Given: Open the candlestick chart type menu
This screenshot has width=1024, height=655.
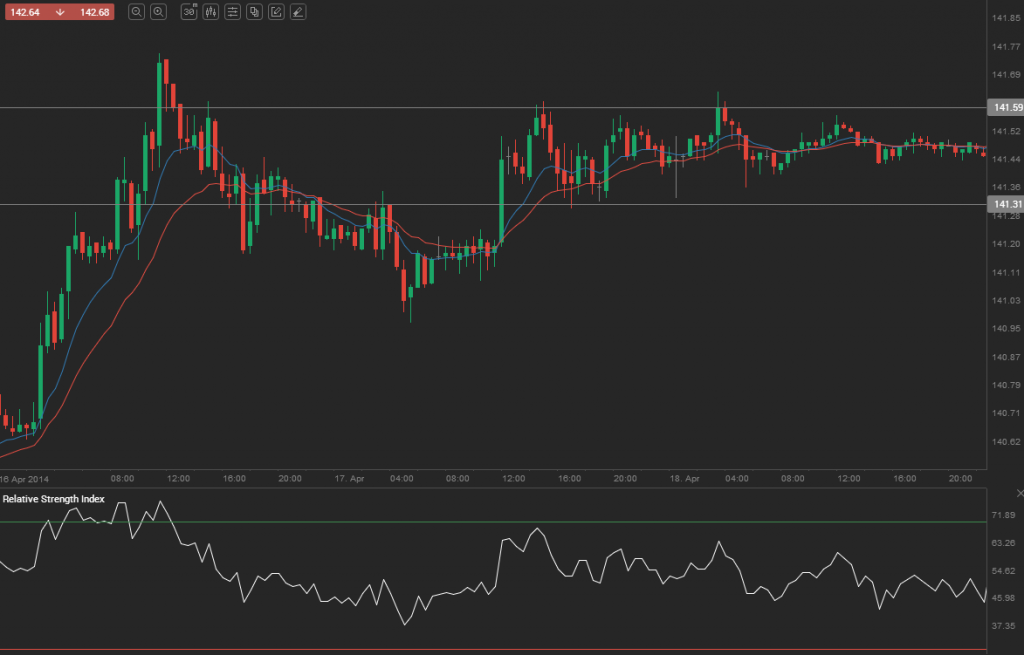Looking at the screenshot, I should click(211, 12).
